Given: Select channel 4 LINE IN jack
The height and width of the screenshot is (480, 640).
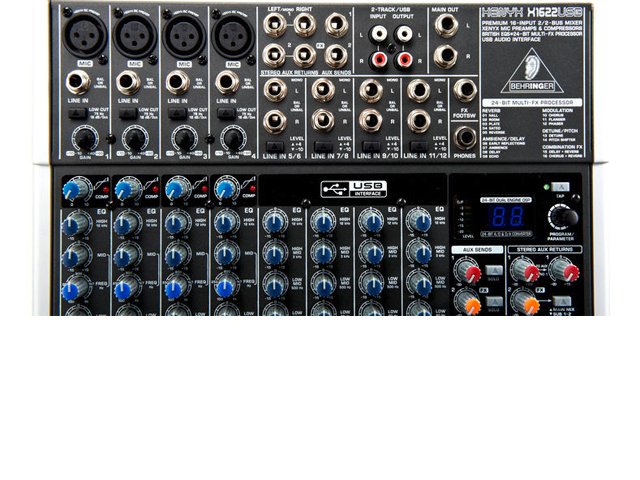Looking at the screenshot, I should tap(227, 82).
